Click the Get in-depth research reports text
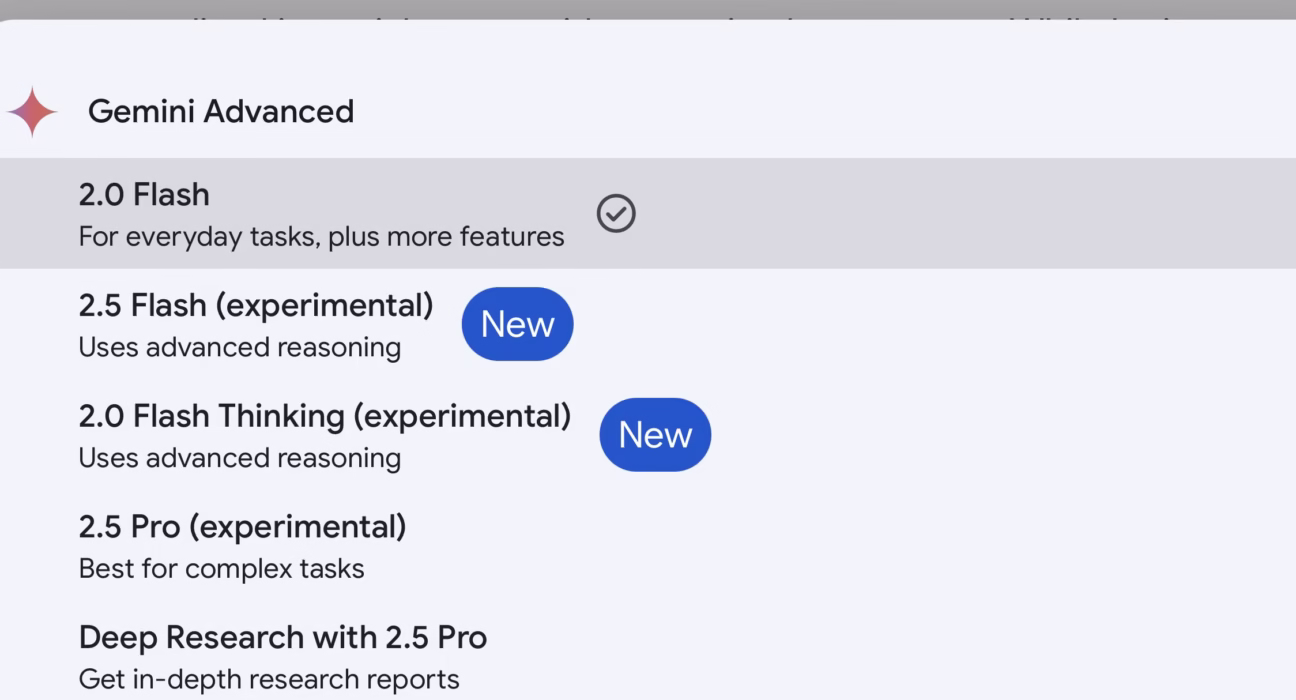 point(268,679)
